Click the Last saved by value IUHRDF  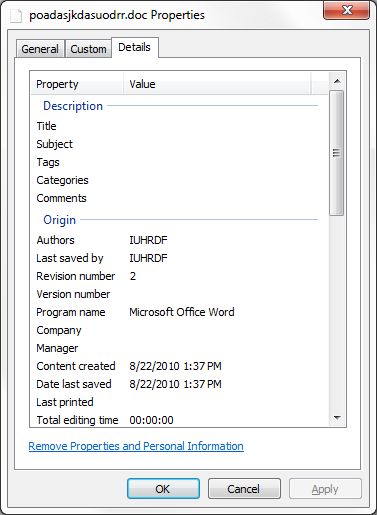pos(148,258)
